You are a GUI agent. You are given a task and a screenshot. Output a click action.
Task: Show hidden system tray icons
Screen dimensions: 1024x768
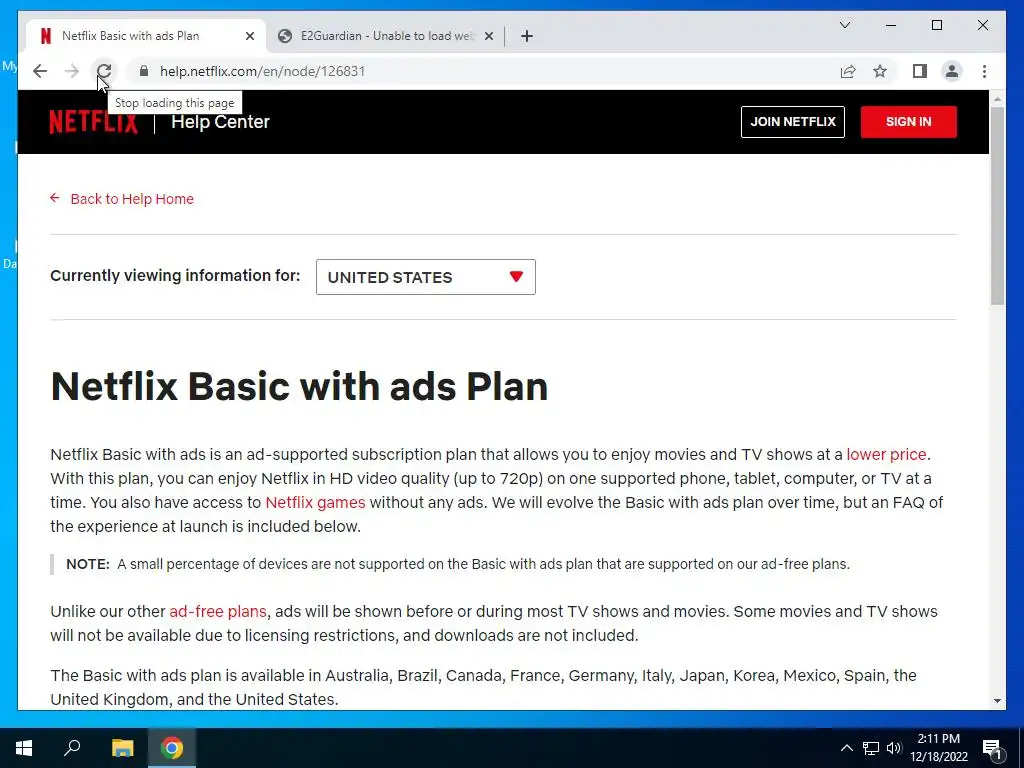coord(846,748)
